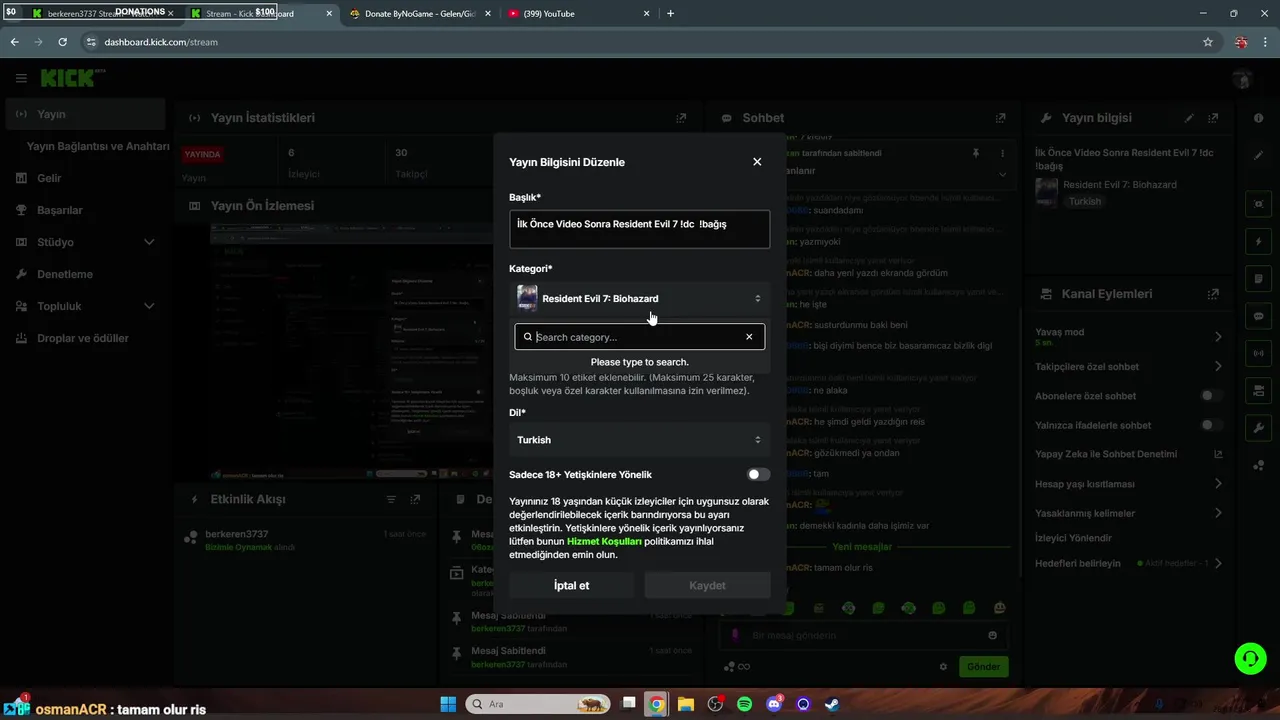This screenshot has height=720, width=1280.
Task: Open the Hizmet Koşulları link
Action: pyautogui.click(x=604, y=541)
